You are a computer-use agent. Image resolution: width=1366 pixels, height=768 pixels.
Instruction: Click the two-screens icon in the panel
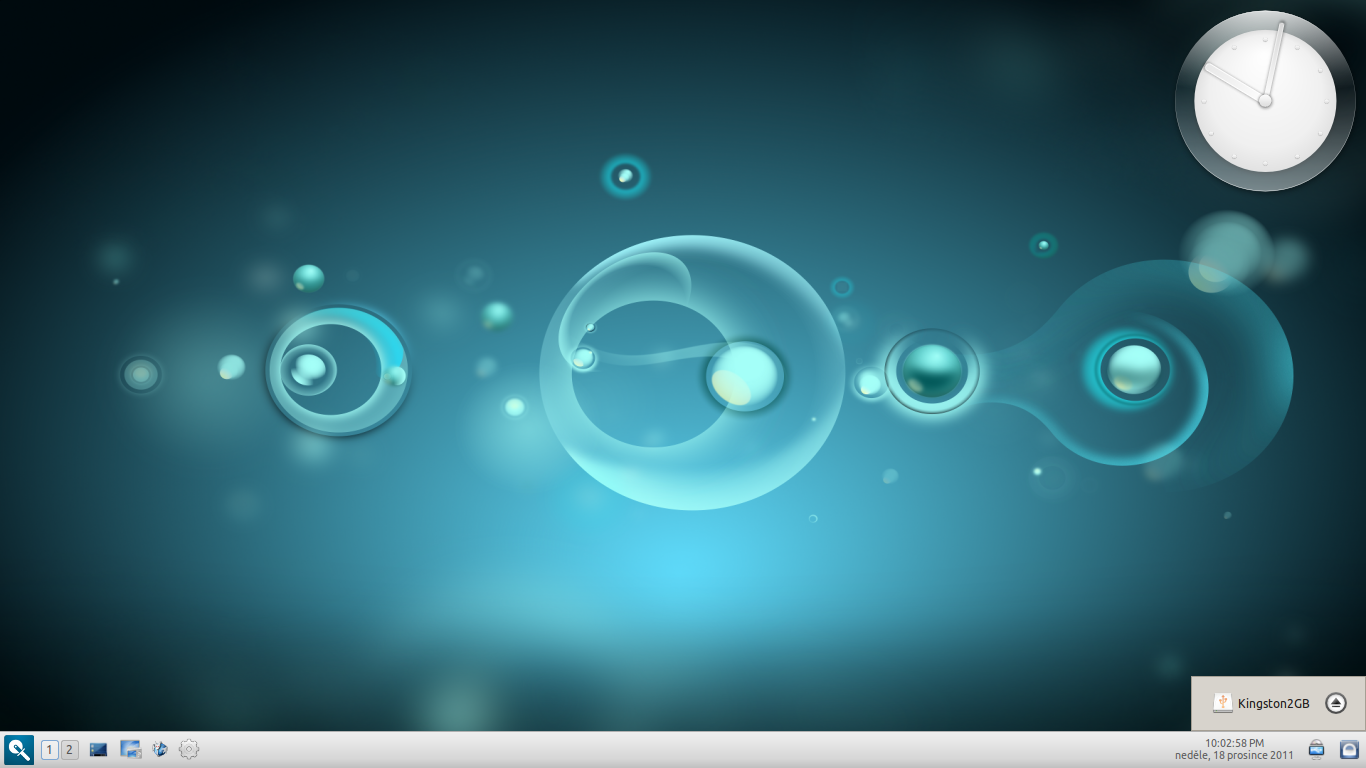click(130, 749)
